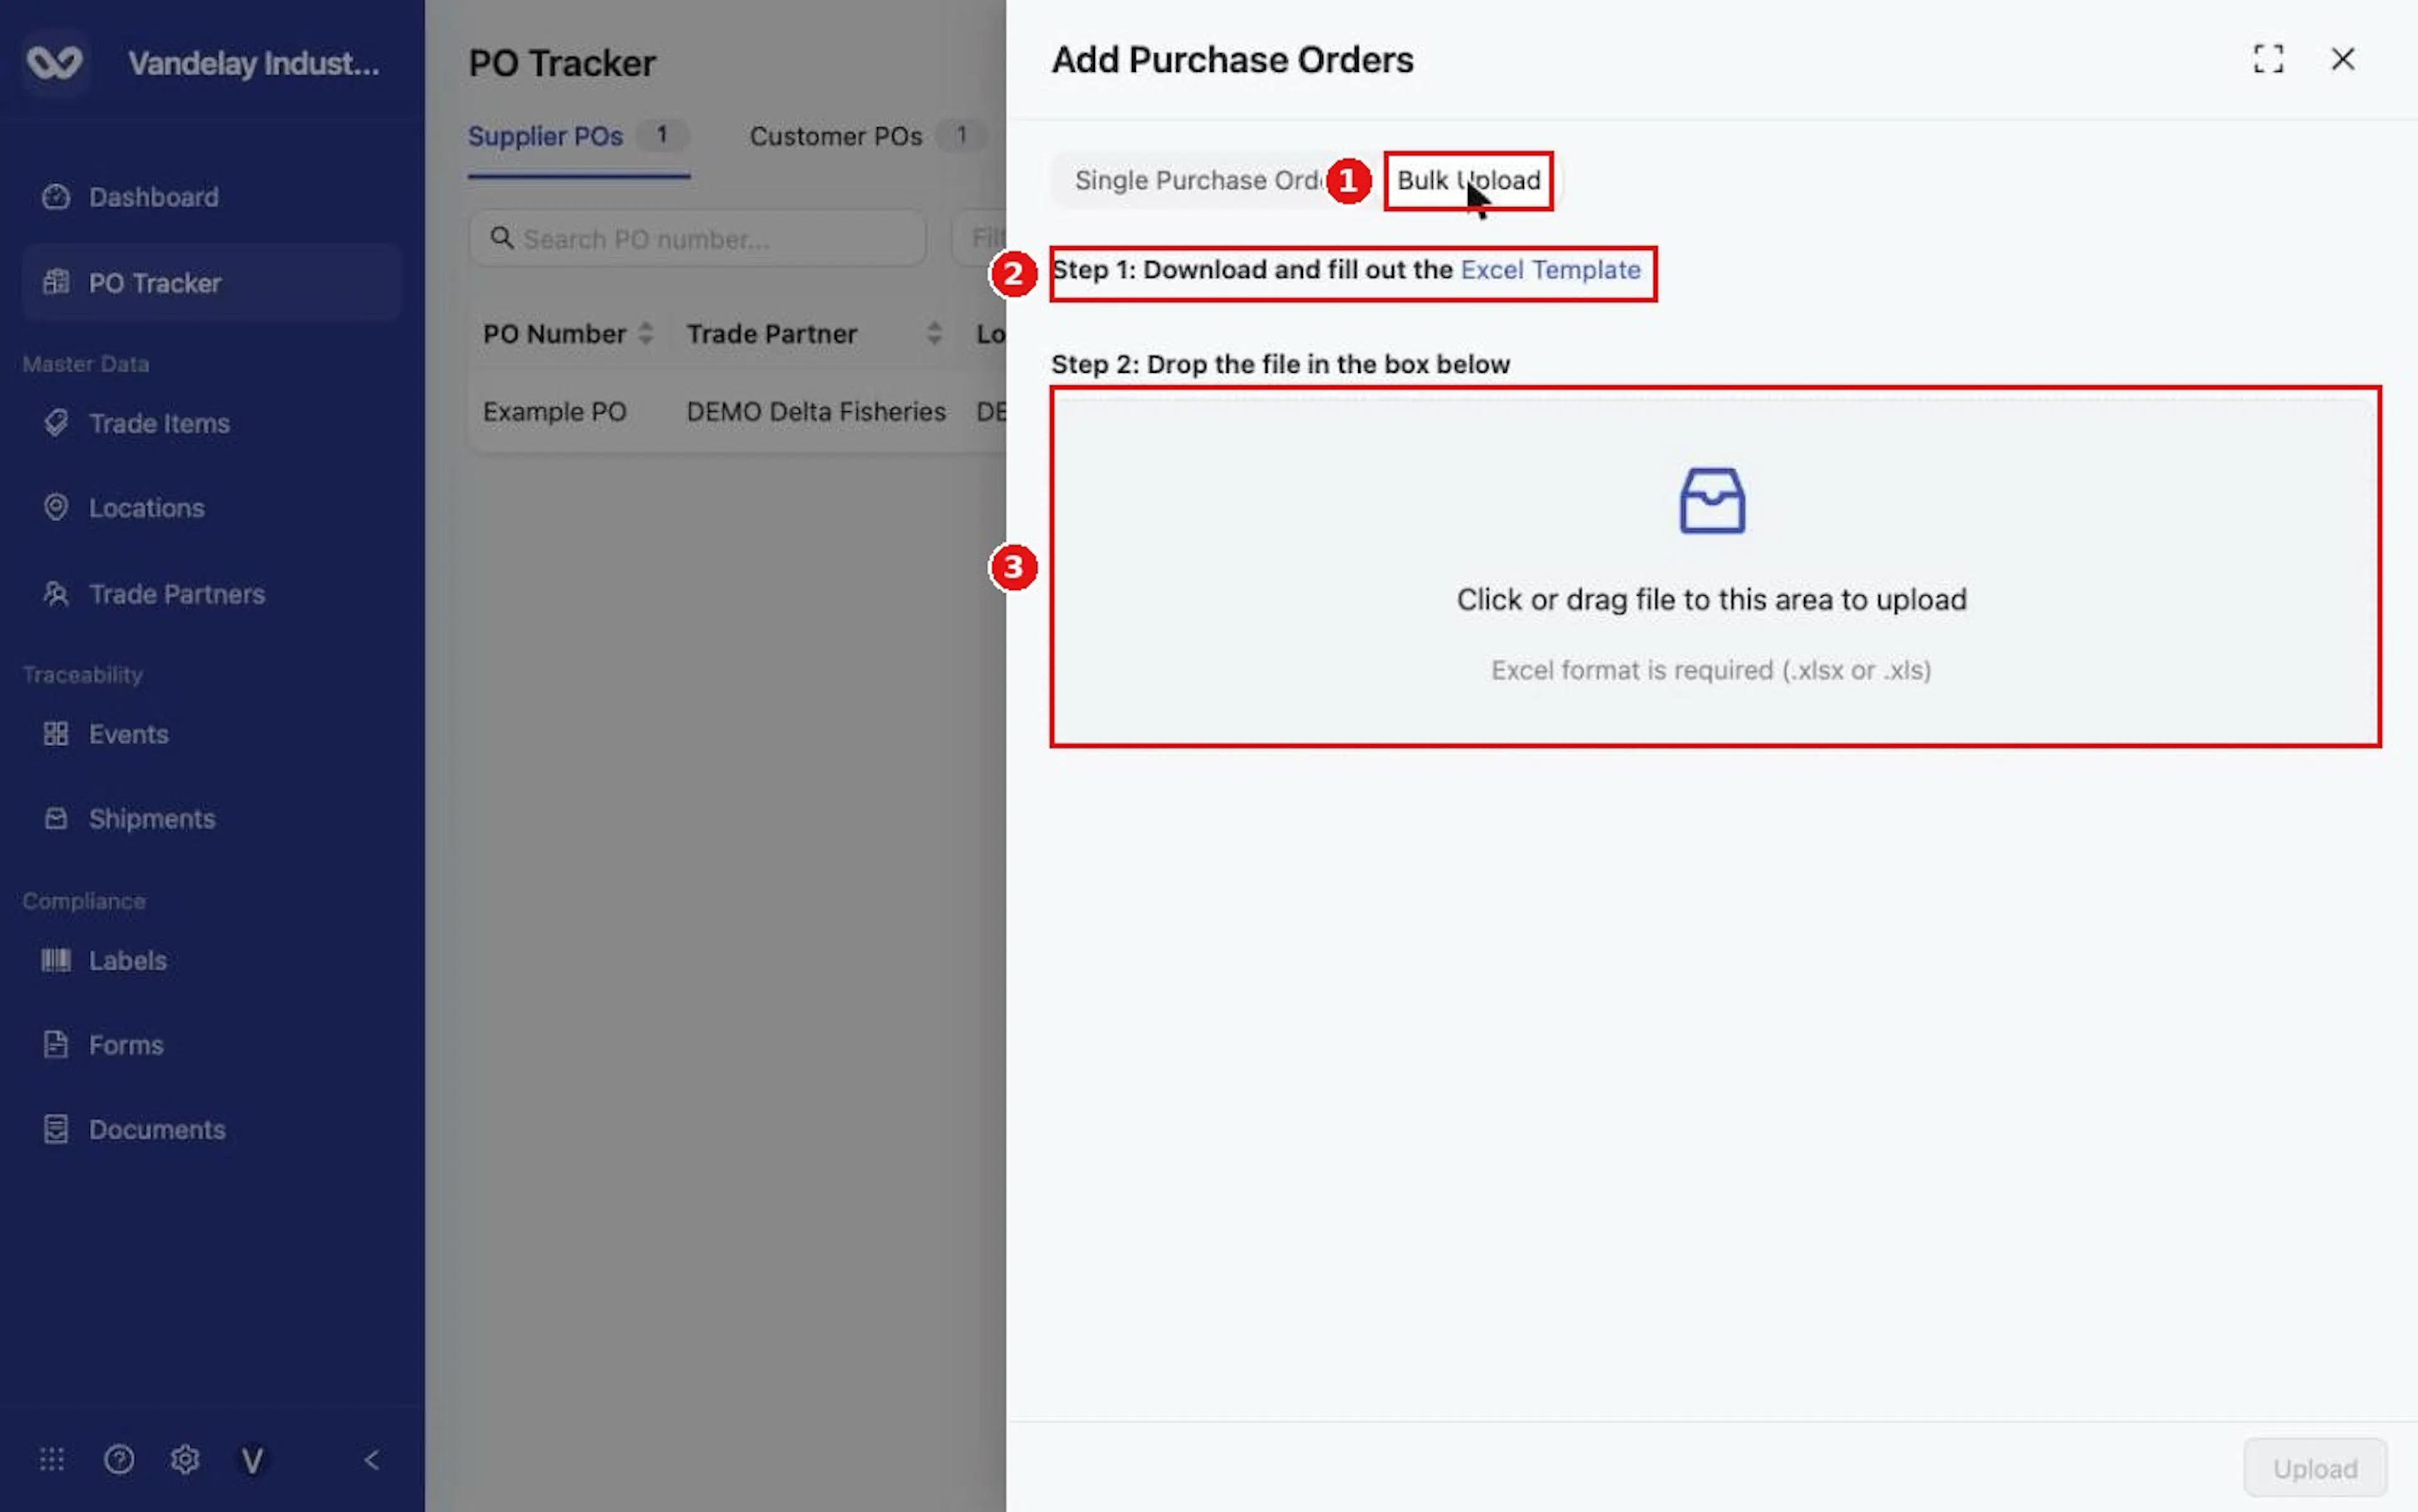Screen dimensions: 2418x1512
Task: Click the Vandelay Industries organization name
Action: pos(254,64)
